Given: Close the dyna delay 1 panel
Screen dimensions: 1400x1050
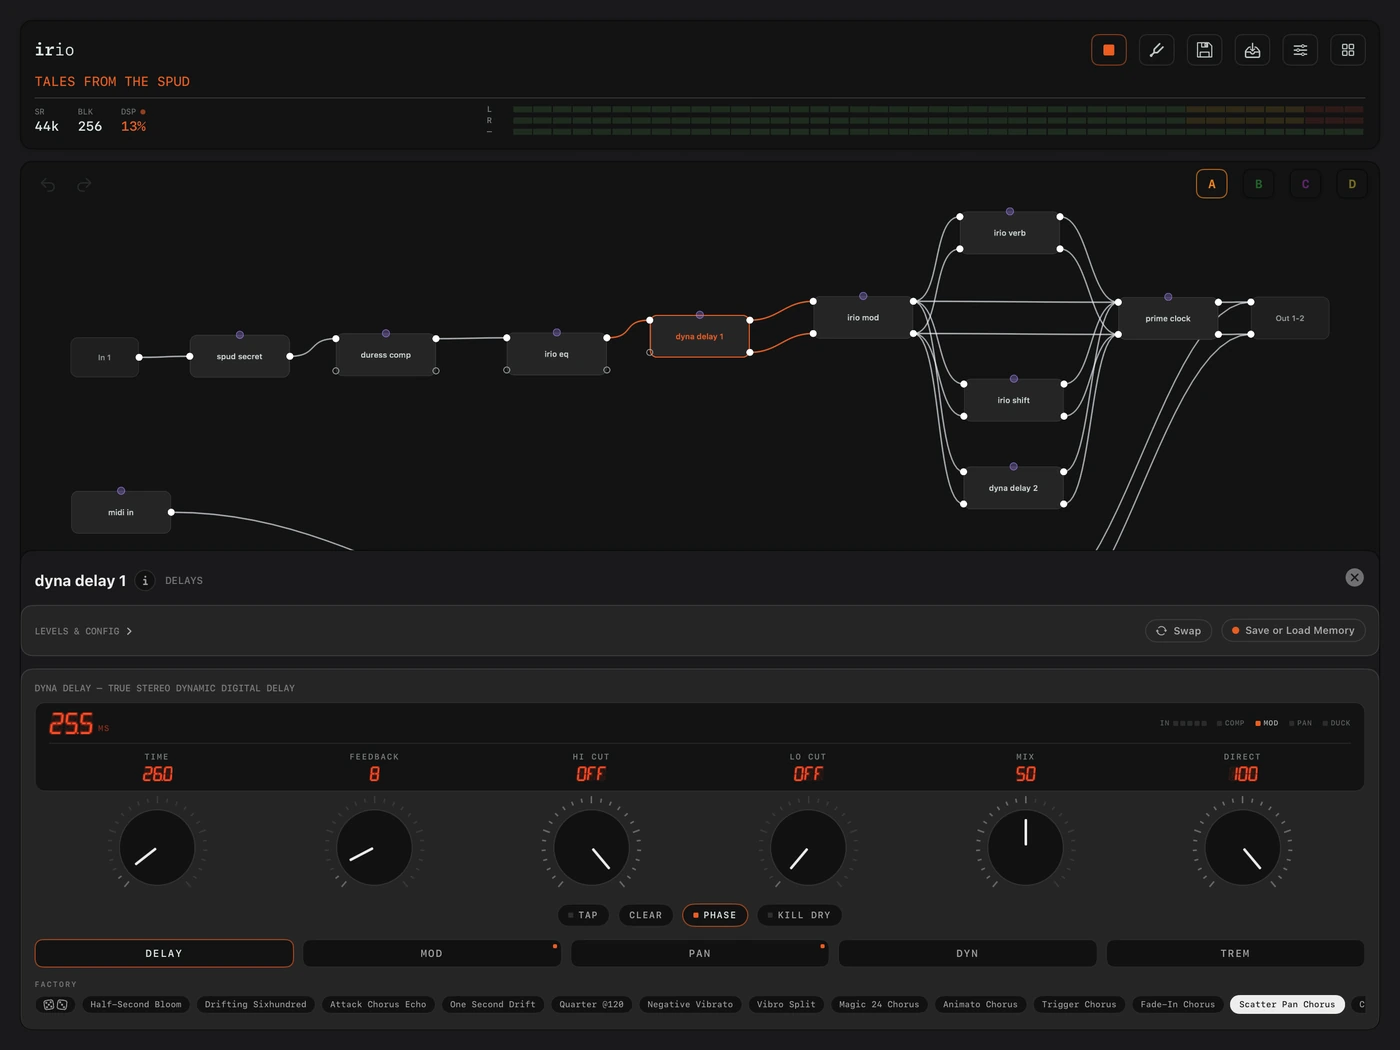Looking at the screenshot, I should pyautogui.click(x=1354, y=577).
